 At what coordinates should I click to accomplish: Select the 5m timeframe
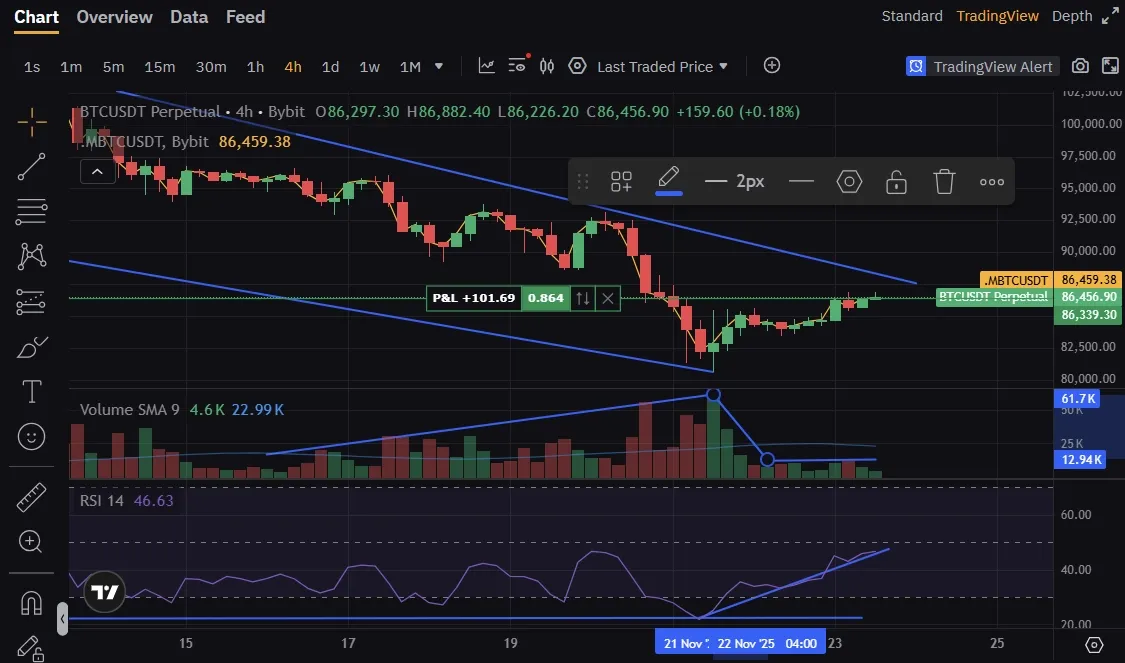coord(113,67)
